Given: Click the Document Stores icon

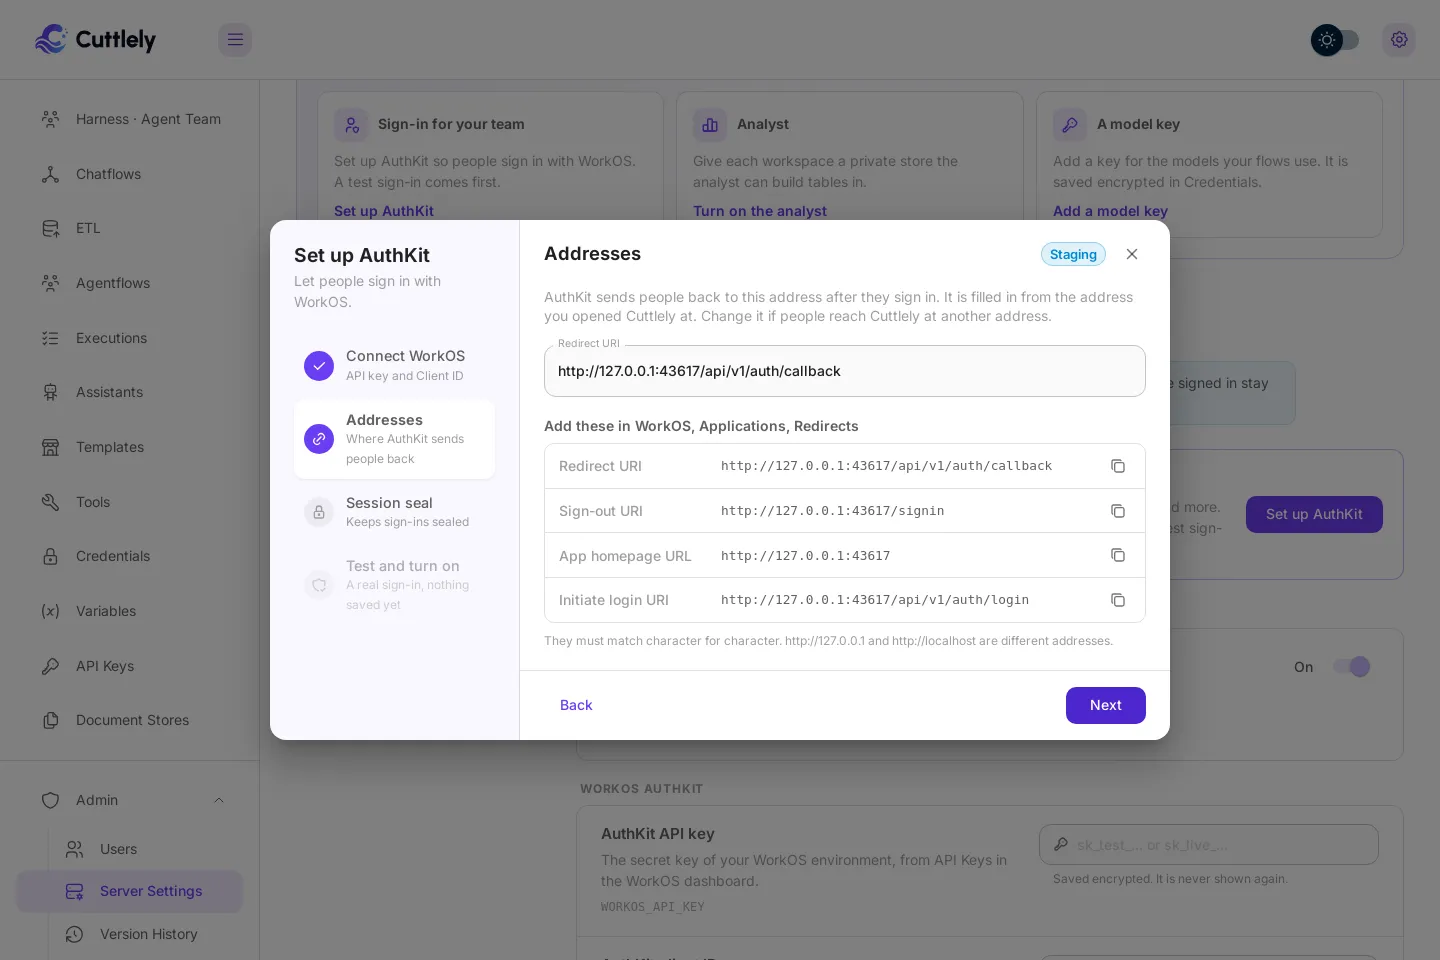Looking at the screenshot, I should tap(50, 720).
